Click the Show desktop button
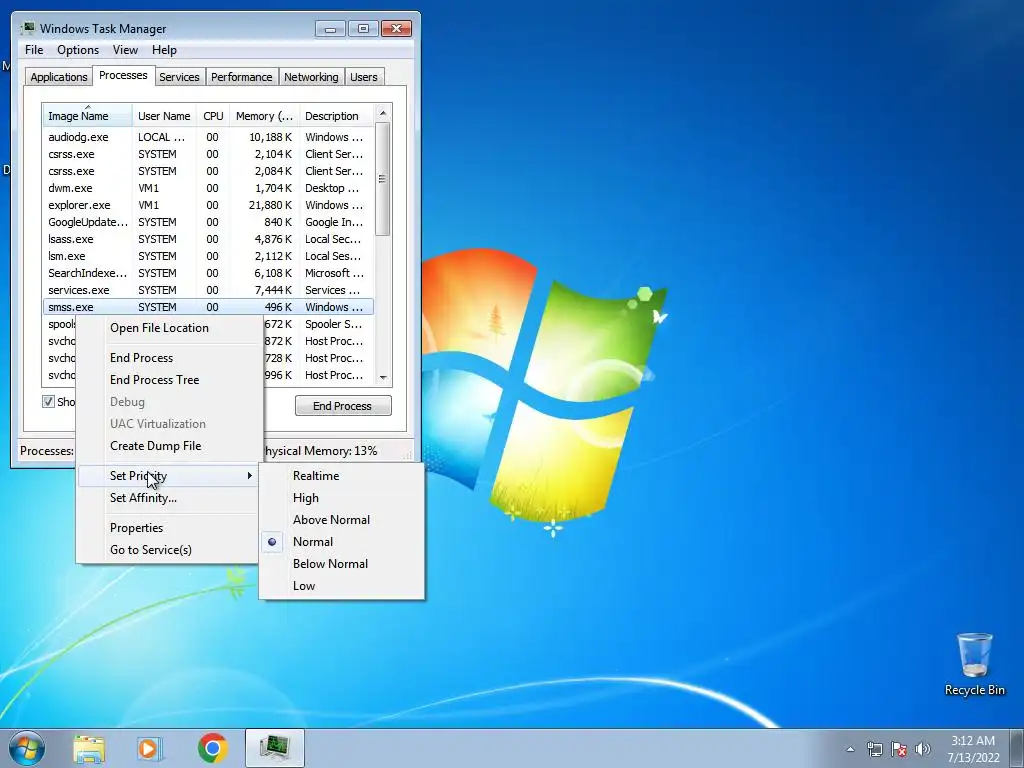This screenshot has width=1024, height=768. 1017,749
